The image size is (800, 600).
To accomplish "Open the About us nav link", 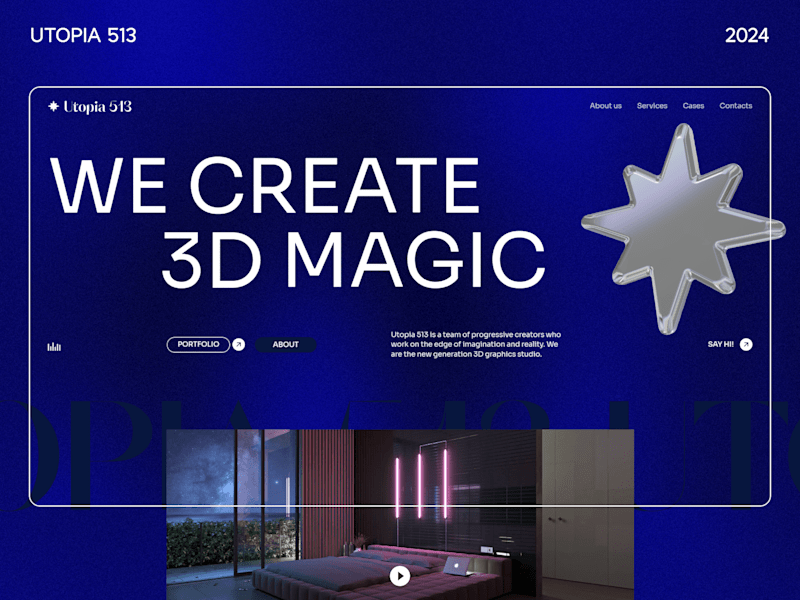I will 606,106.
